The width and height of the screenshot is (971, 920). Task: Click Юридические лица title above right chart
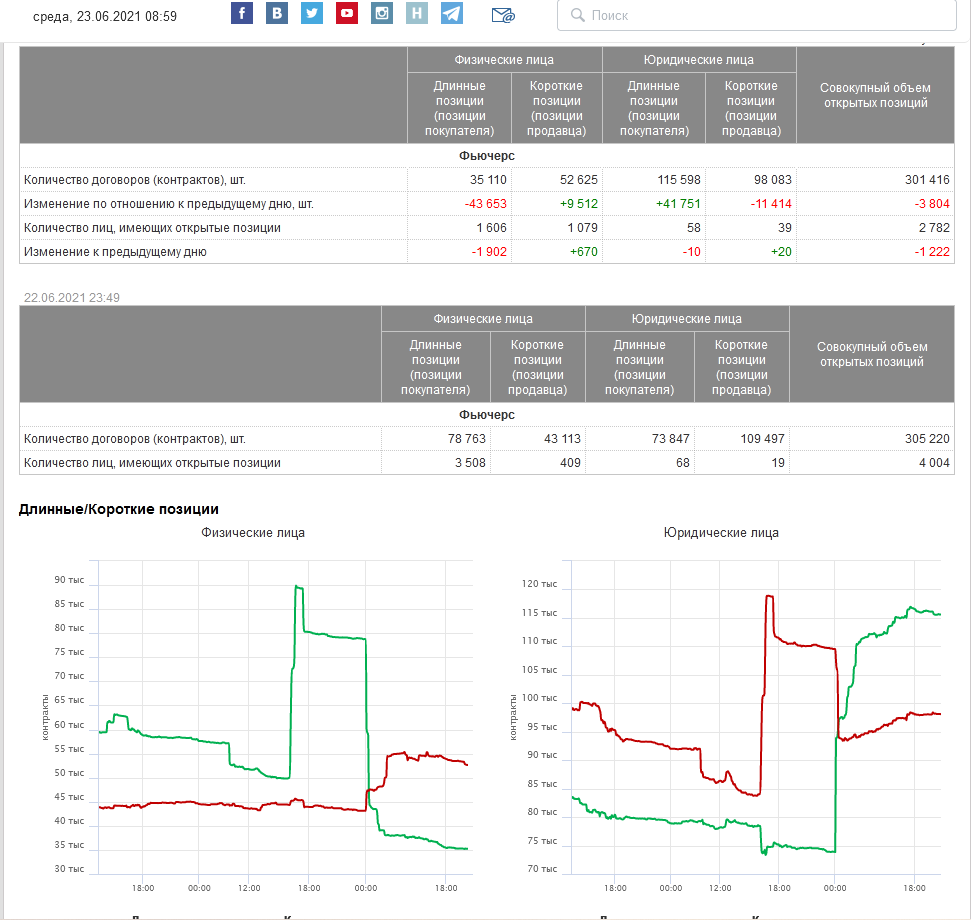pyautogui.click(x=721, y=533)
